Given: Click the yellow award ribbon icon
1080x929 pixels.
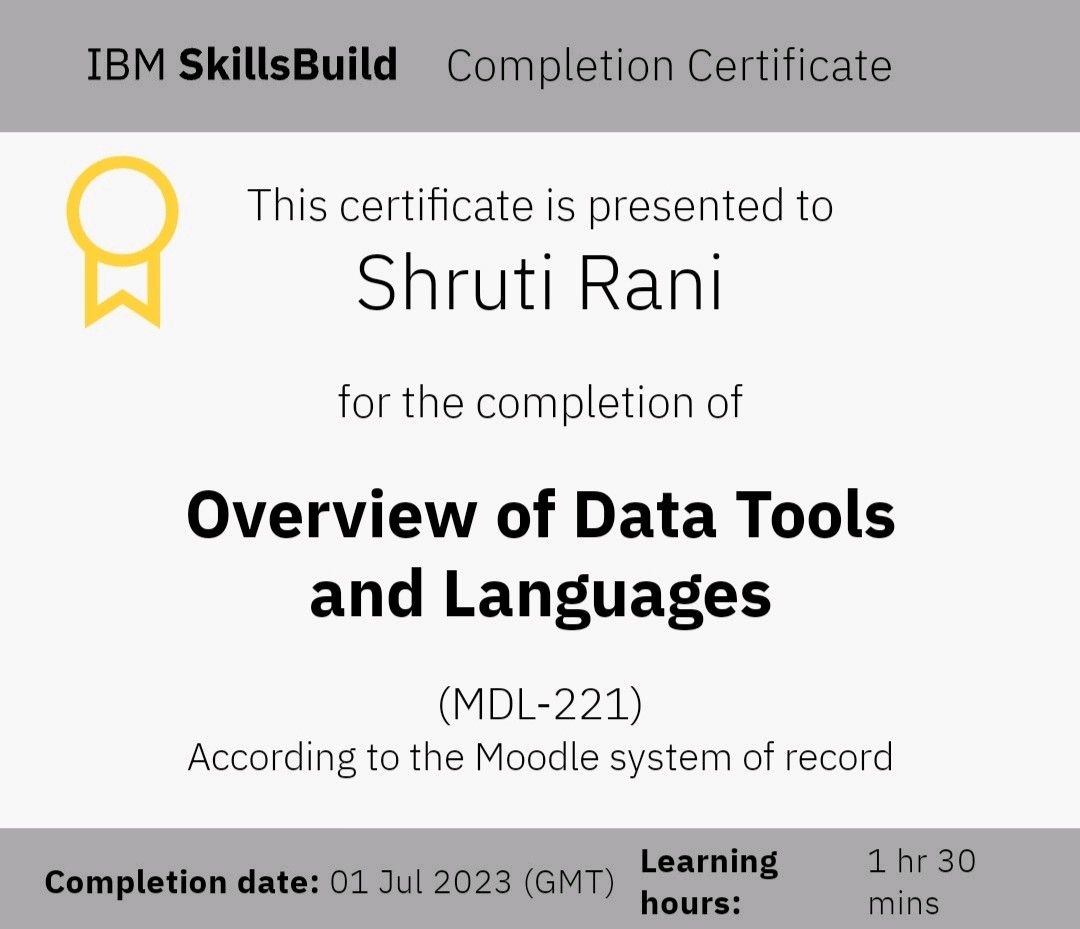Looking at the screenshot, I should tap(123, 241).
